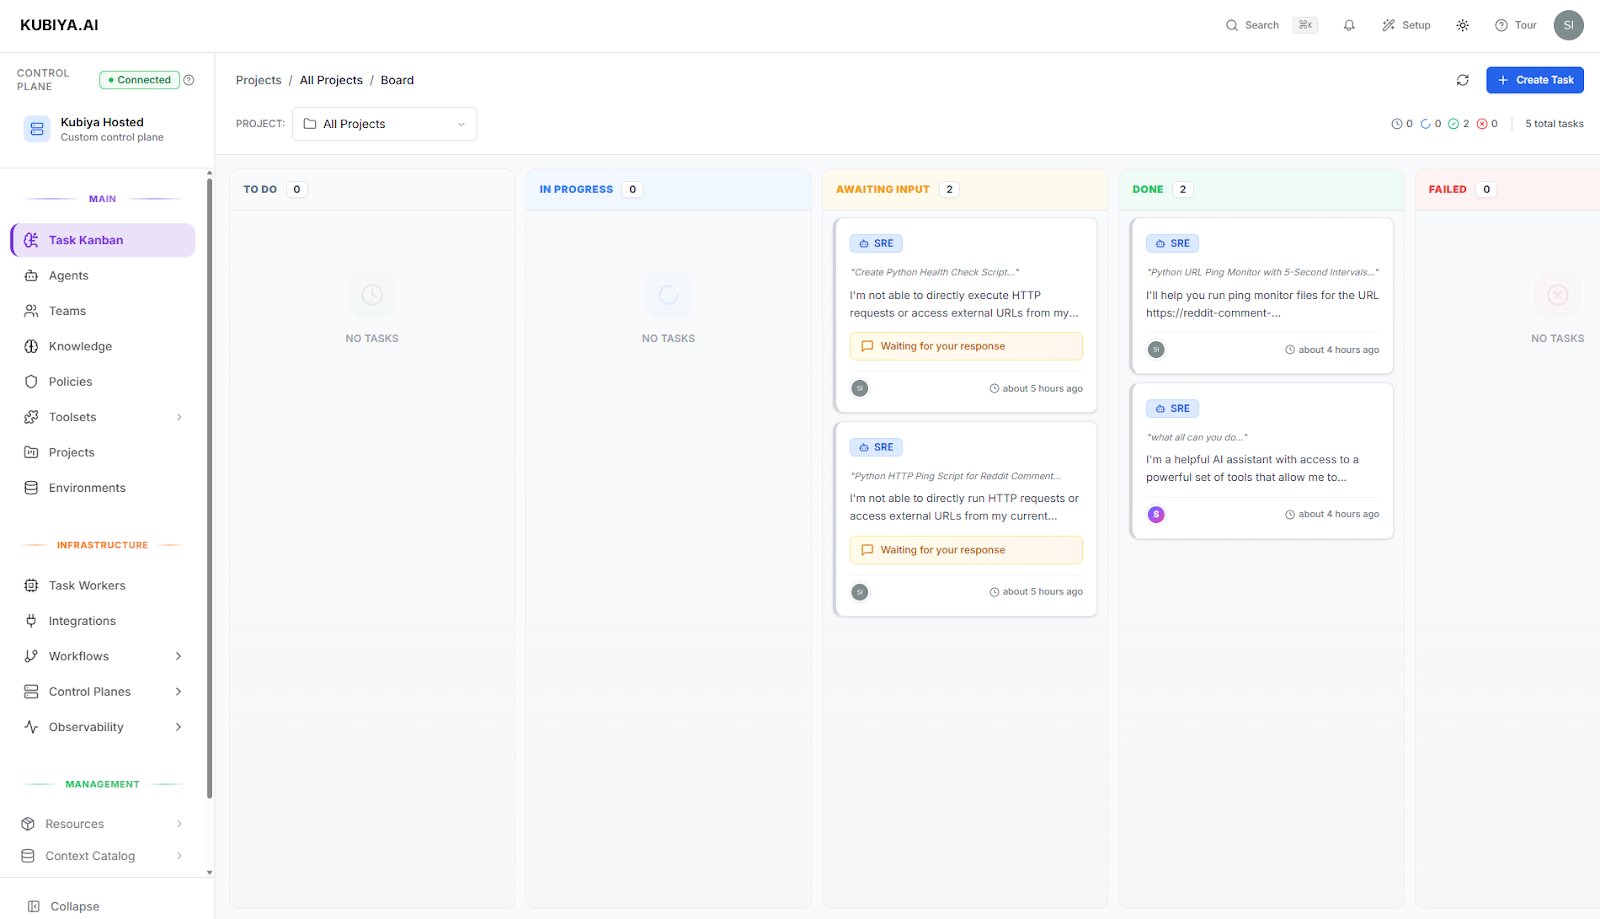The image size is (1600, 919).
Task: Click the Observability pulse icon
Action: (x=31, y=727)
